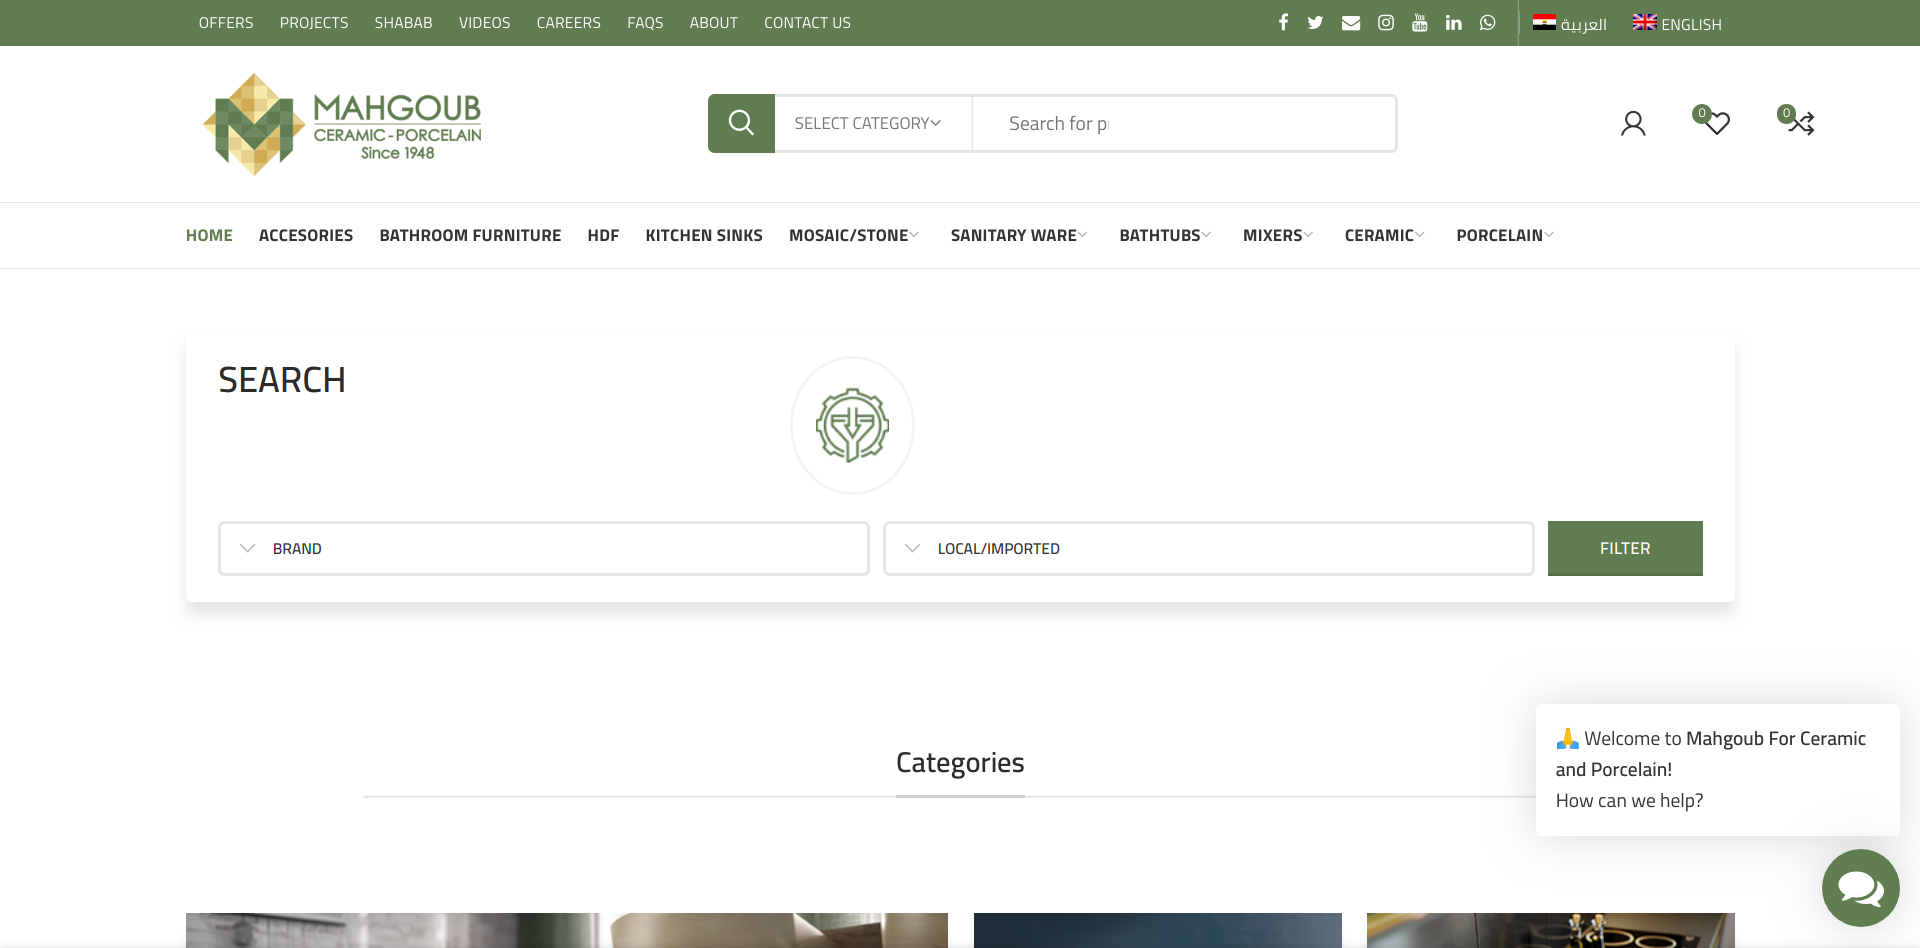Open the About link
1920x948 pixels.
pyautogui.click(x=714, y=22)
